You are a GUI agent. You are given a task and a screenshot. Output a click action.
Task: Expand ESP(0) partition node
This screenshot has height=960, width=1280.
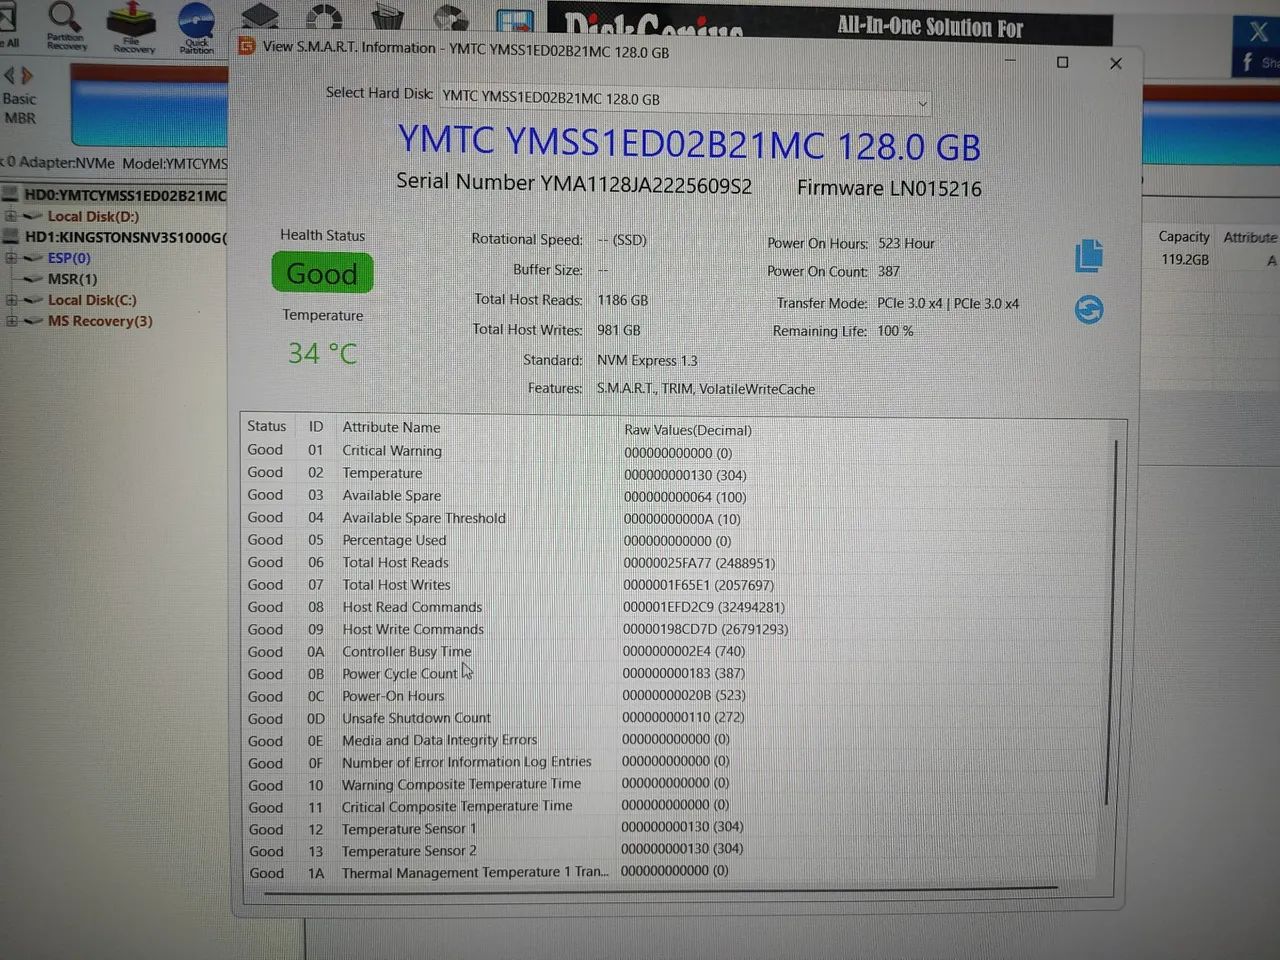(10, 258)
